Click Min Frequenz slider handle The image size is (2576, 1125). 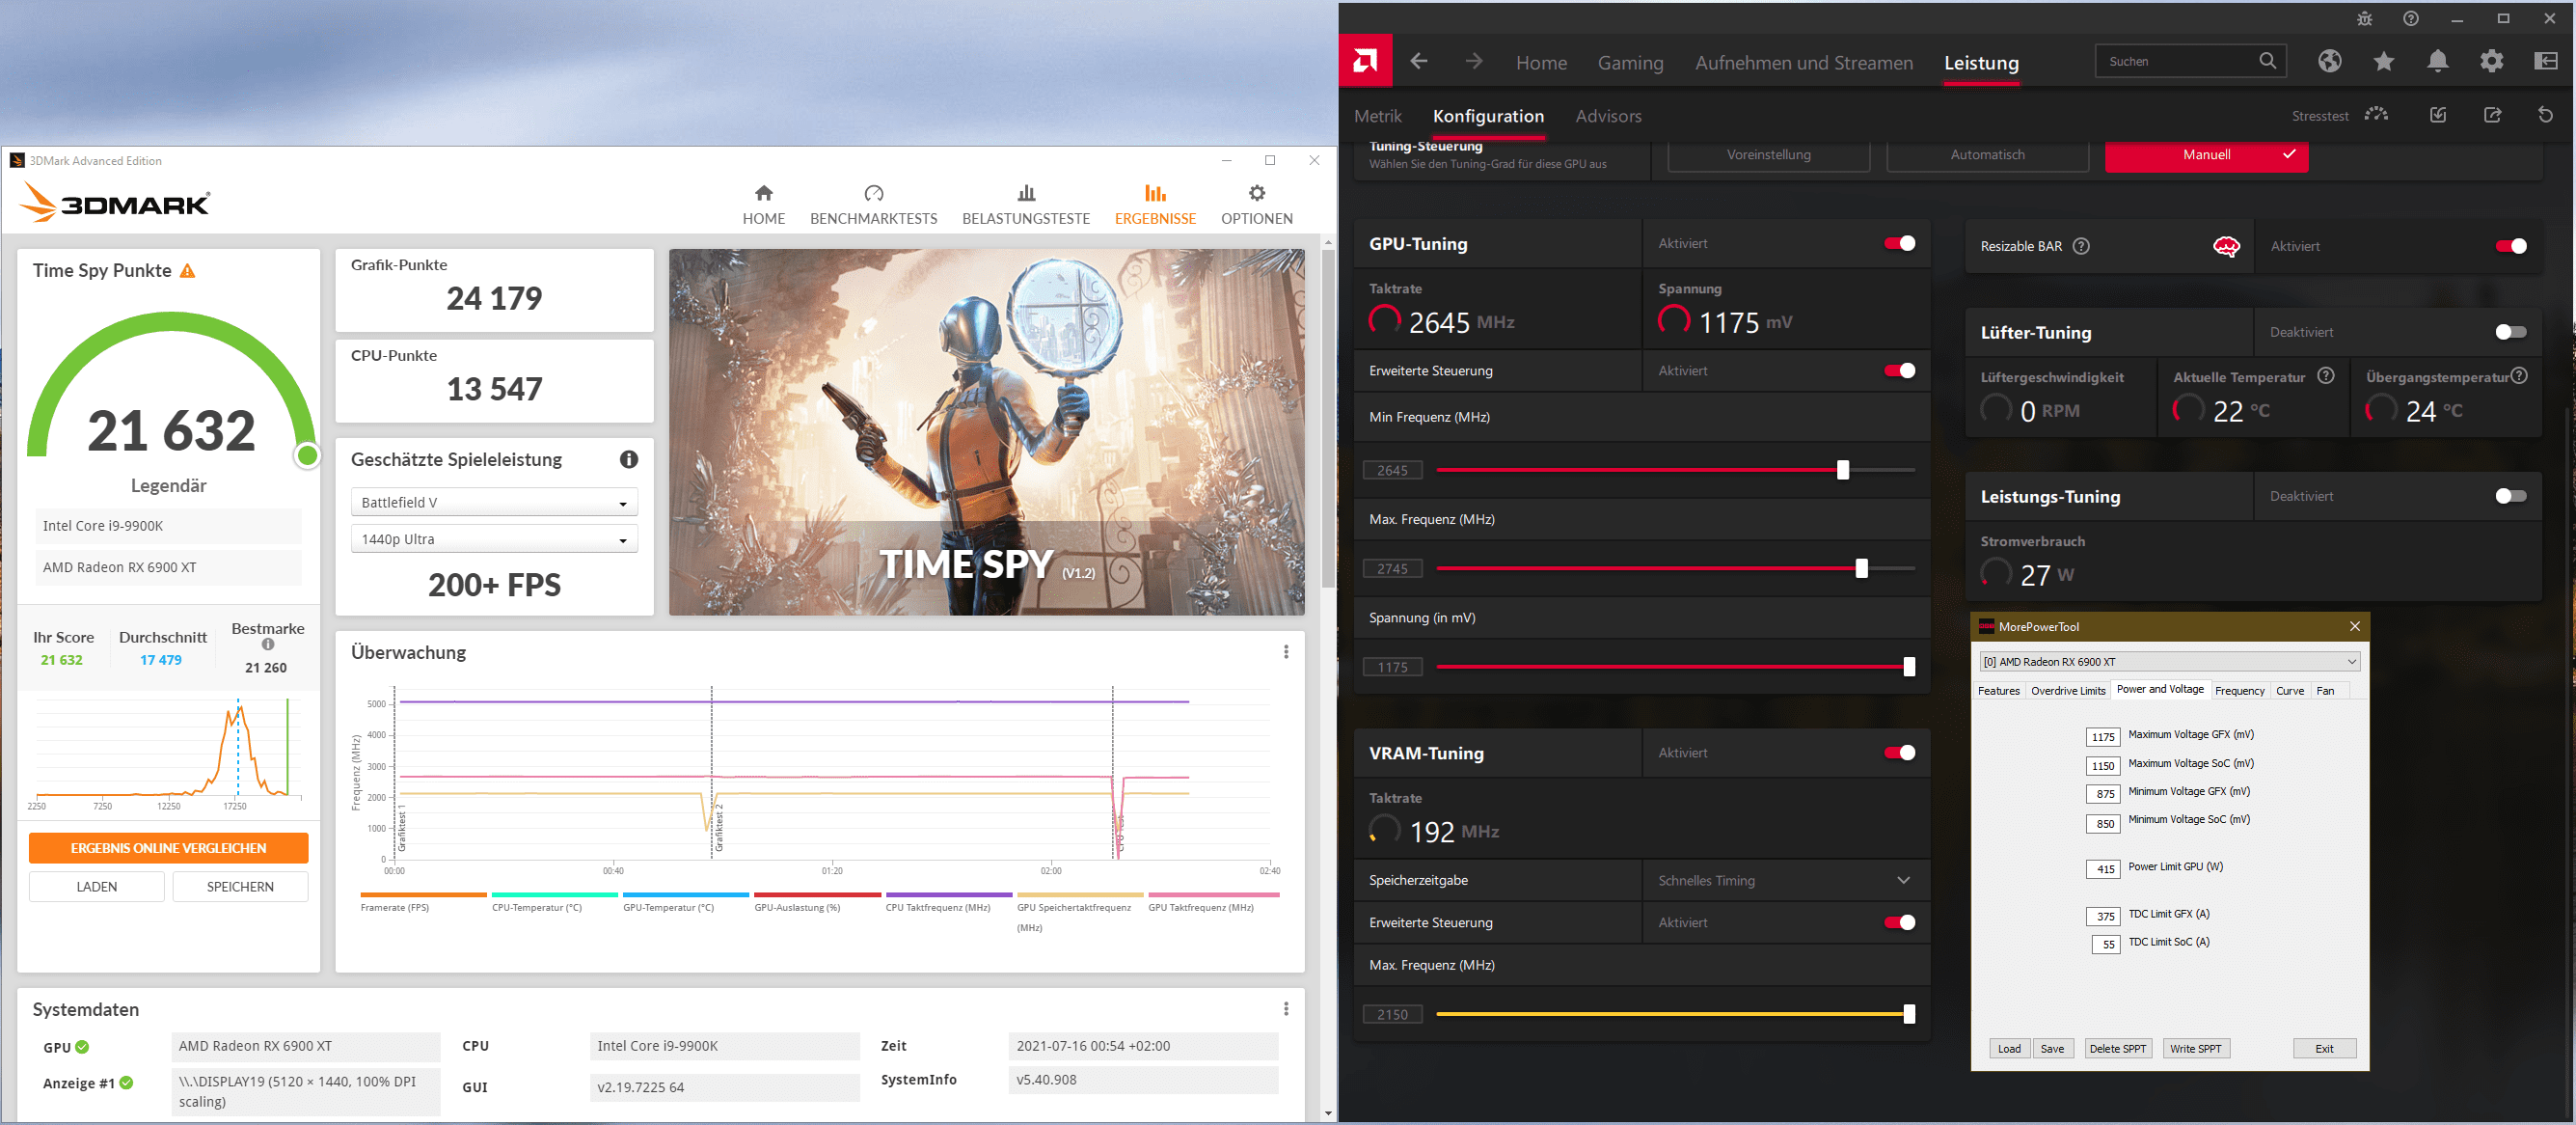click(1843, 470)
